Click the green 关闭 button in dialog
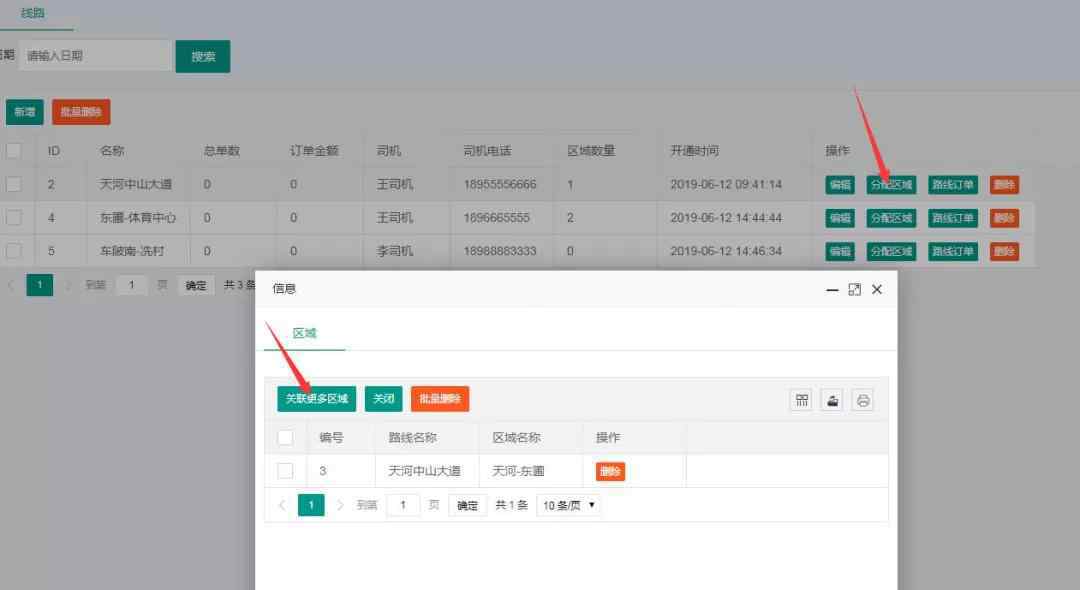 384,399
